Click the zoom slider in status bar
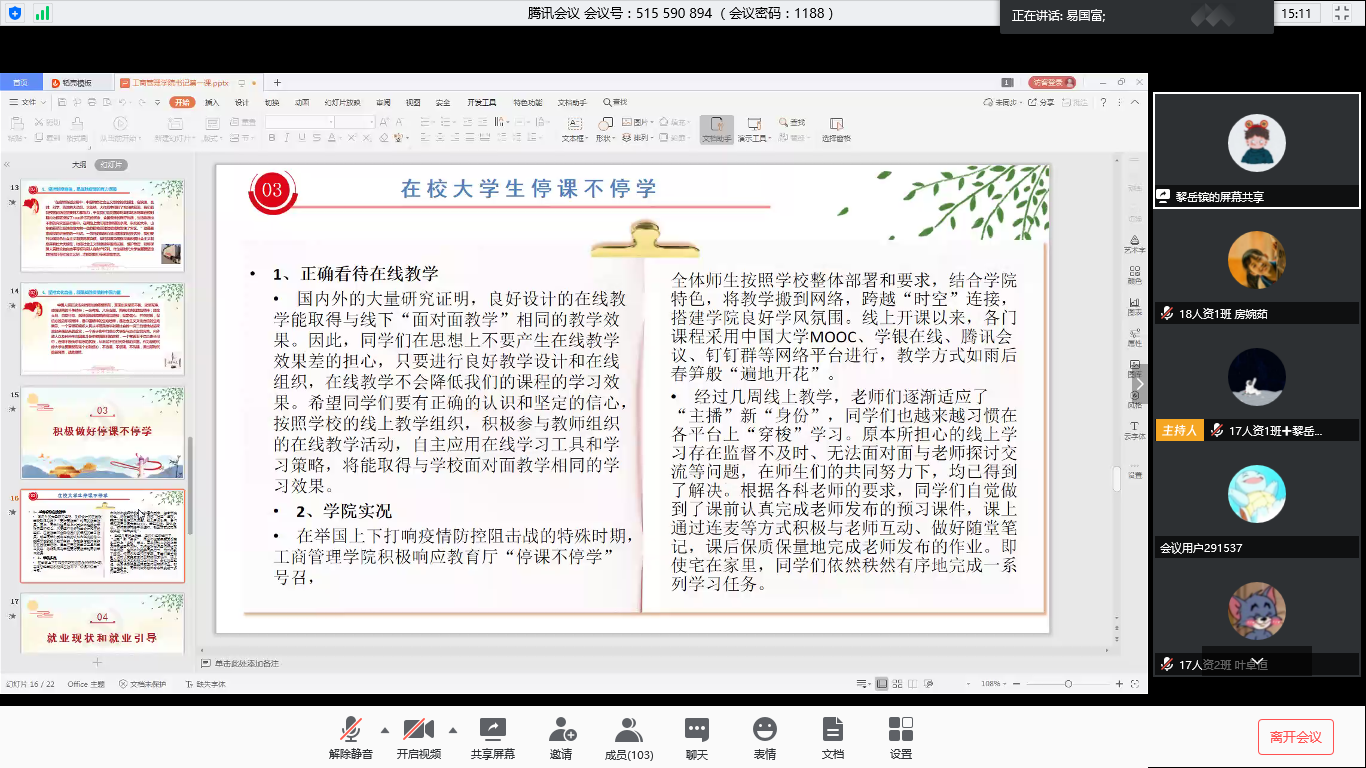Image resolution: width=1366 pixels, height=768 pixels. [x=1068, y=684]
